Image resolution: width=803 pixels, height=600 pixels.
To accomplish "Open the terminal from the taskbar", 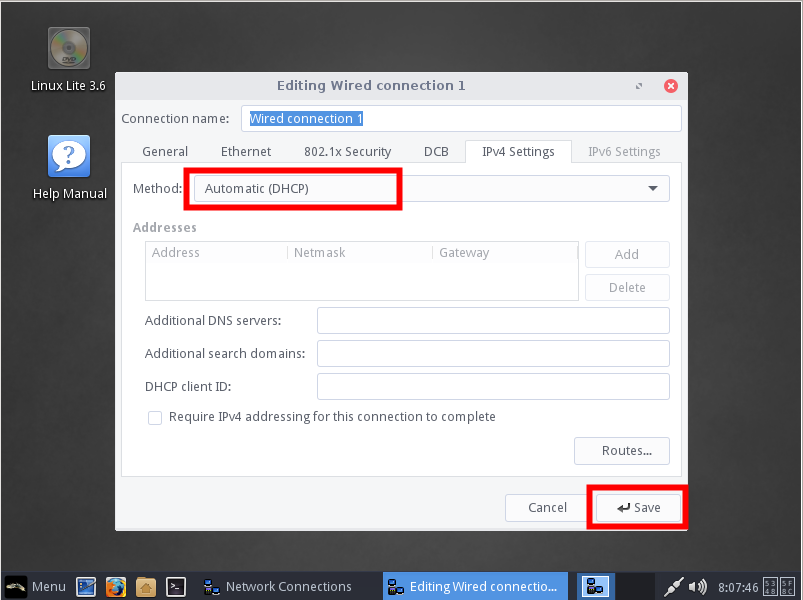I will coord(175,587).
